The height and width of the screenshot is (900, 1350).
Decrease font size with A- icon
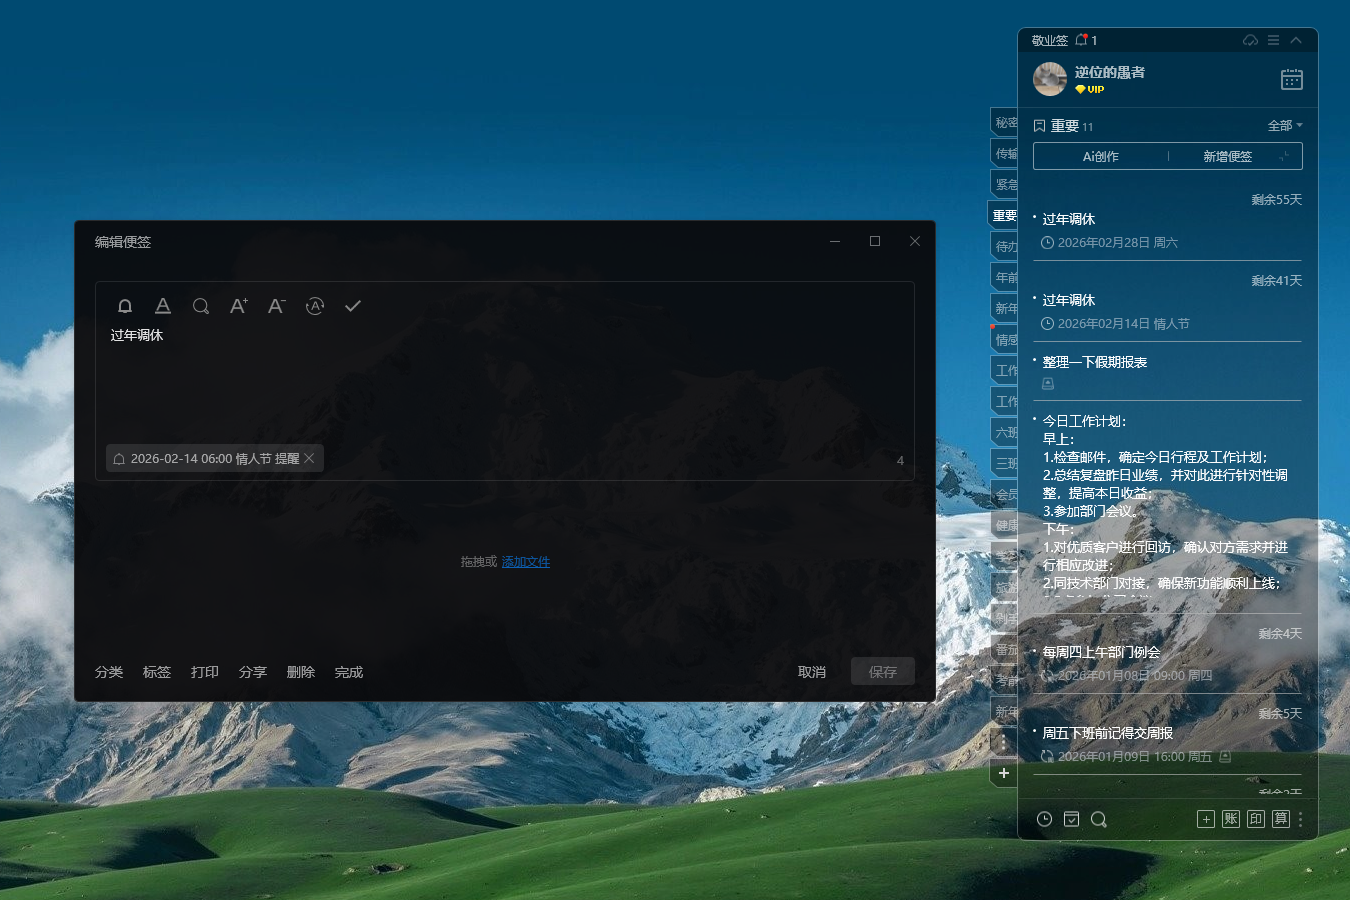coord(276,306)
